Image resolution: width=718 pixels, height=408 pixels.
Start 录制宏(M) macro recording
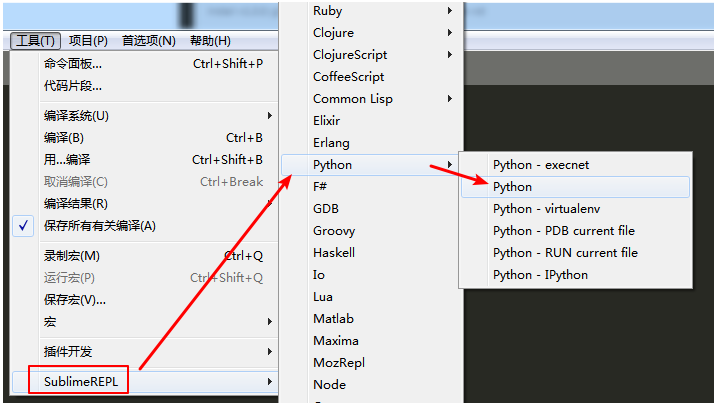tap(72, 255)
